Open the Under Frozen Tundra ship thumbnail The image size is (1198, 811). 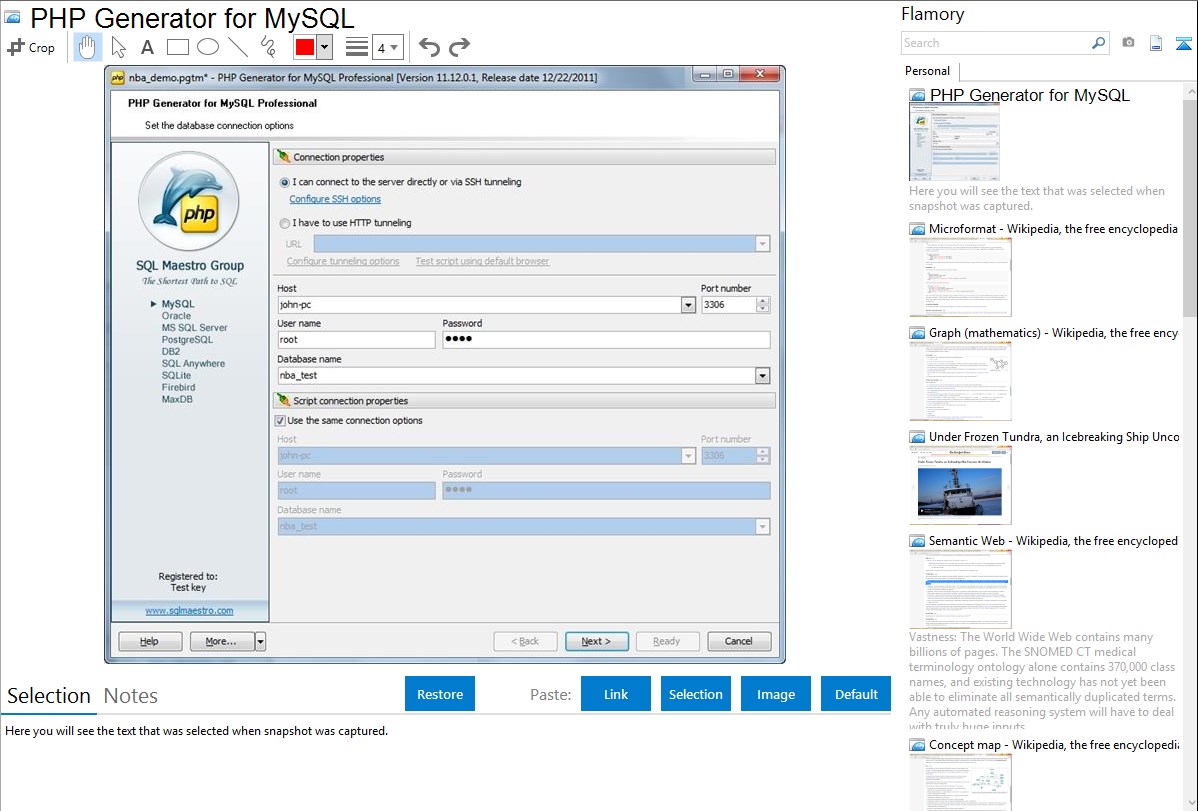[960, 485]
